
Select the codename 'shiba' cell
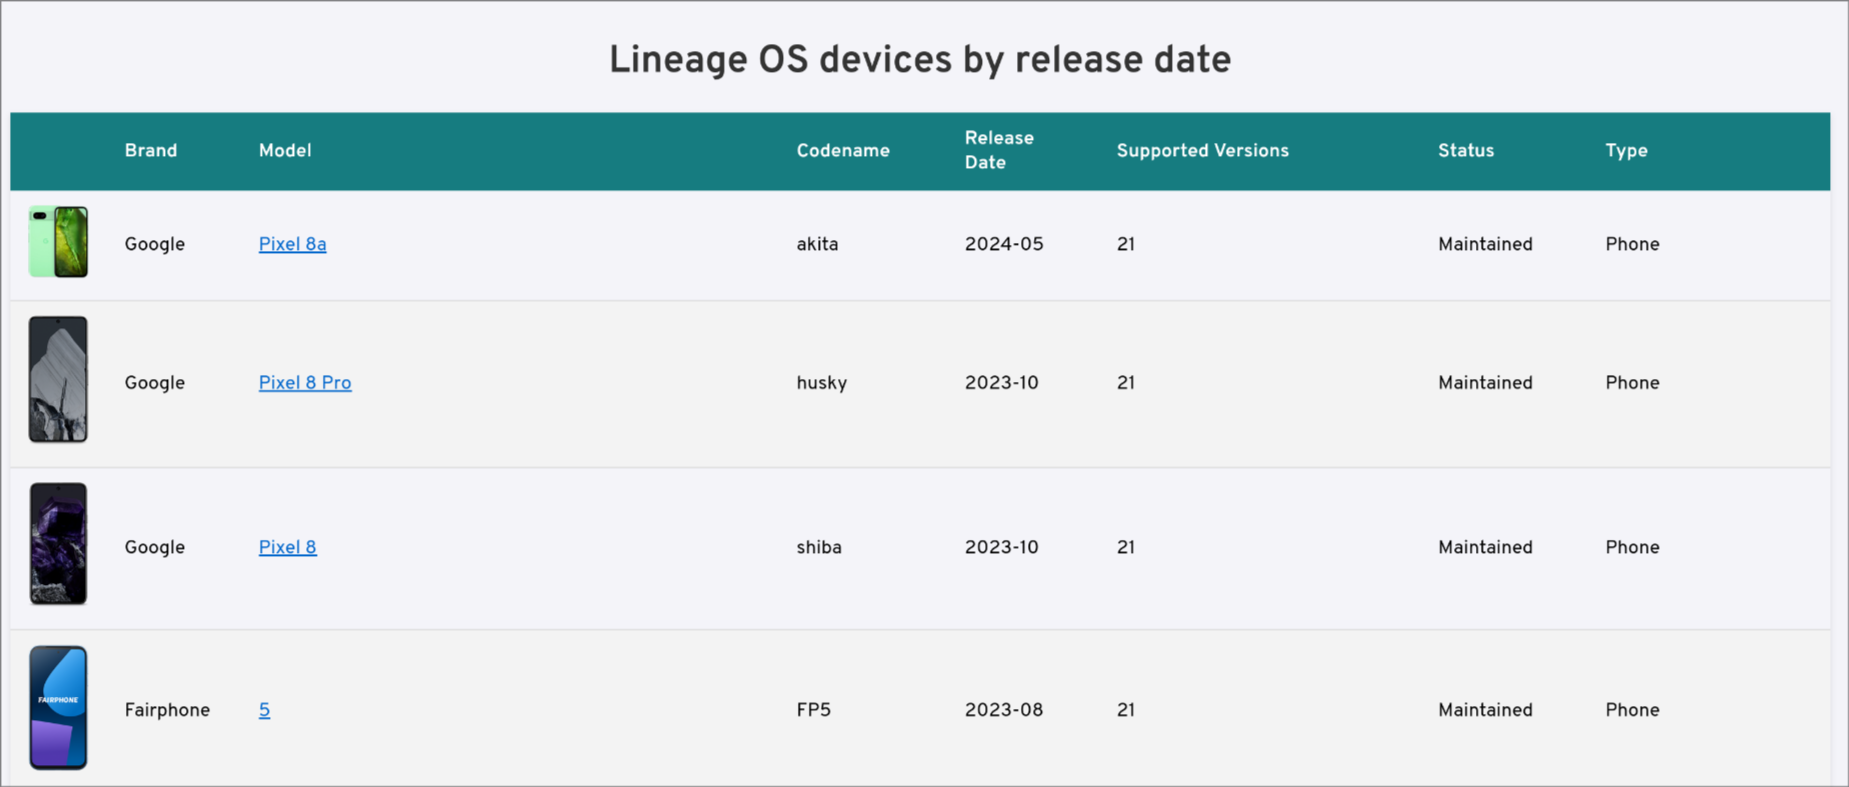coord(819,547)
